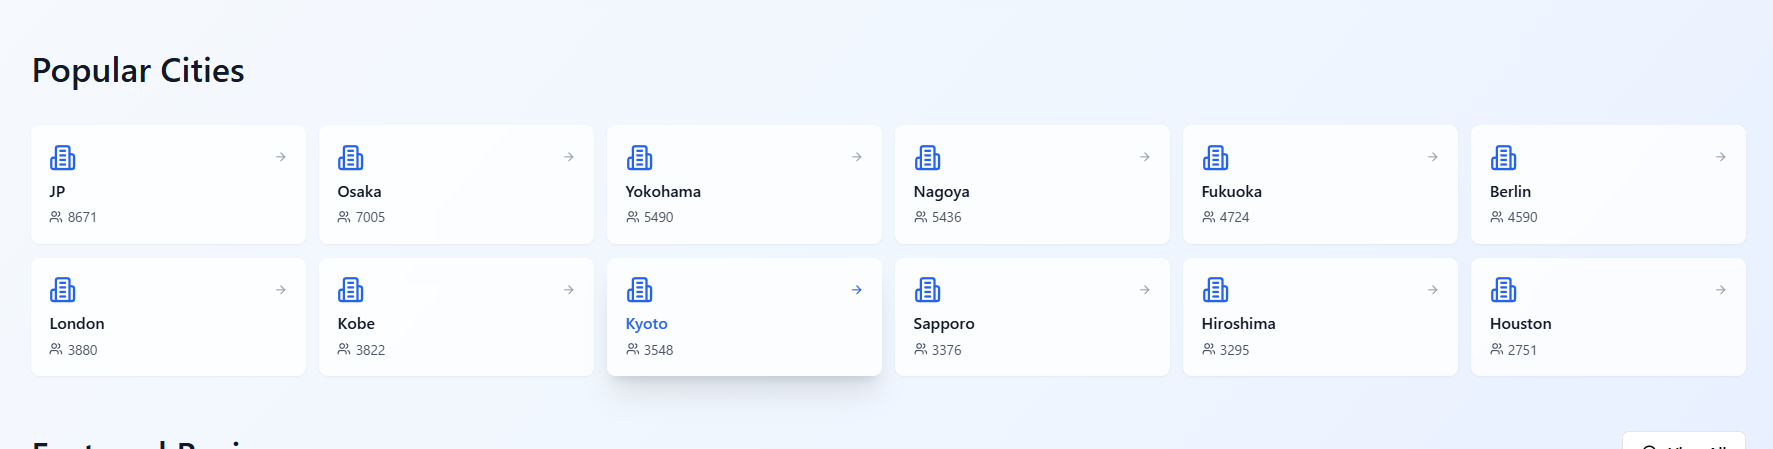The width and height of the screenshot is (1773, 449).
Task: Click the London member count 3880
Action: (x=82, y=350)
